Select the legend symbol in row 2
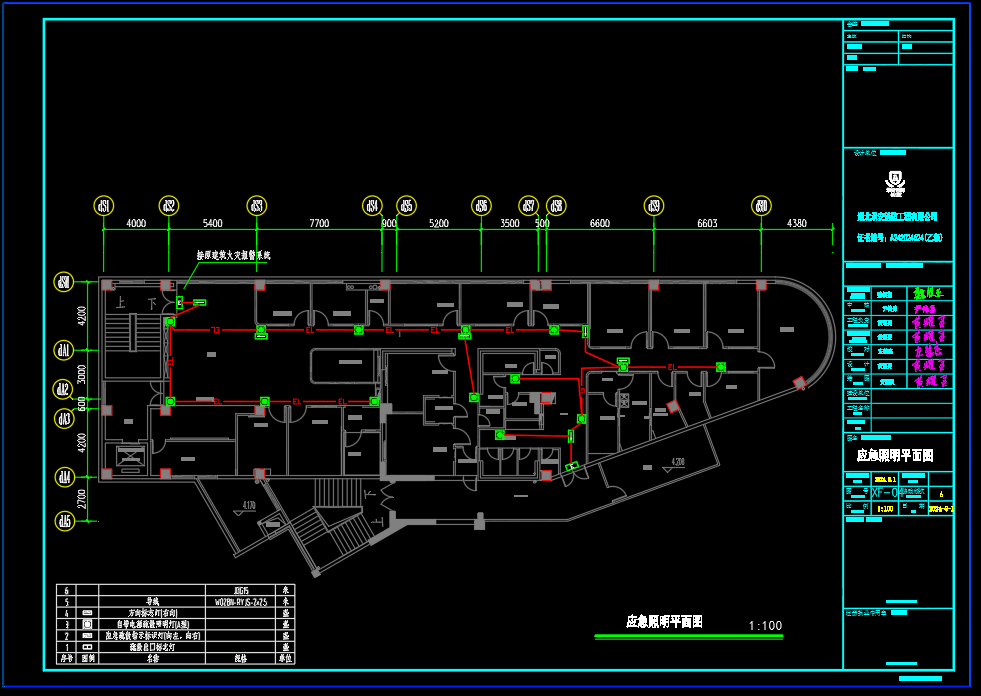Screen dimensions: 981x696 pos(87,635)
